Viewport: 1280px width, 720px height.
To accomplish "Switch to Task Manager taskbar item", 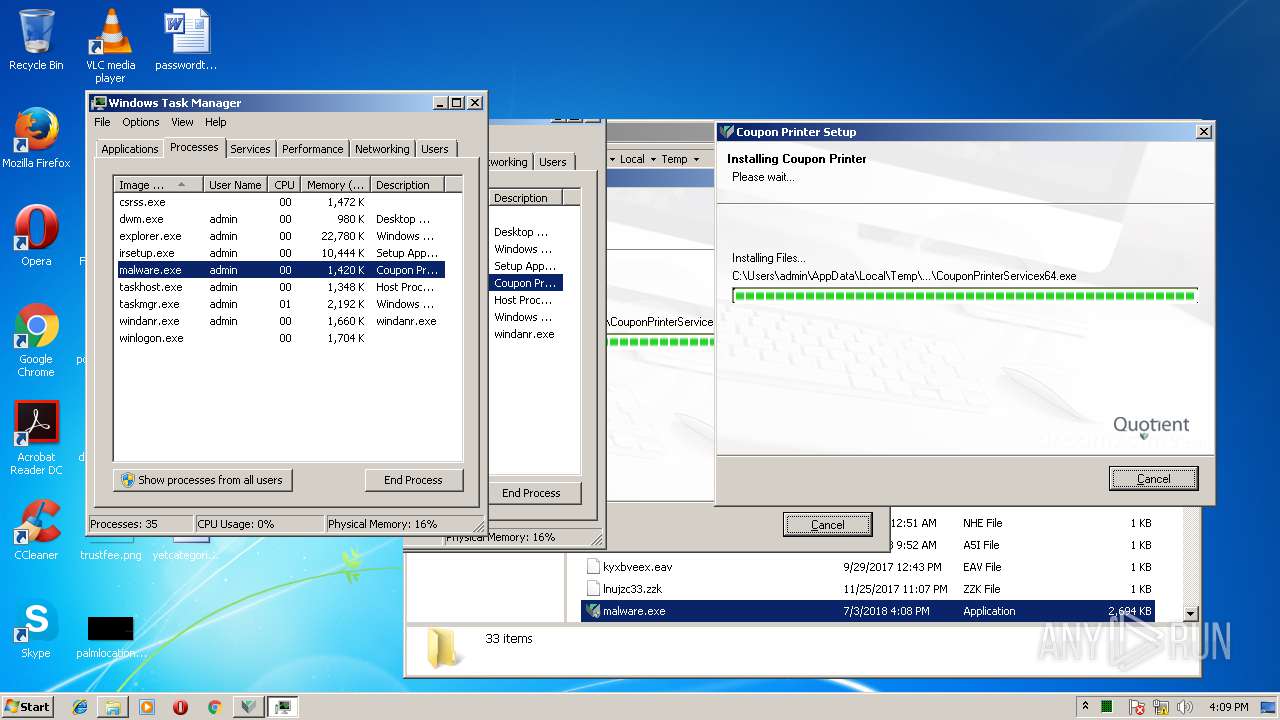I will (x=284, y=707).
